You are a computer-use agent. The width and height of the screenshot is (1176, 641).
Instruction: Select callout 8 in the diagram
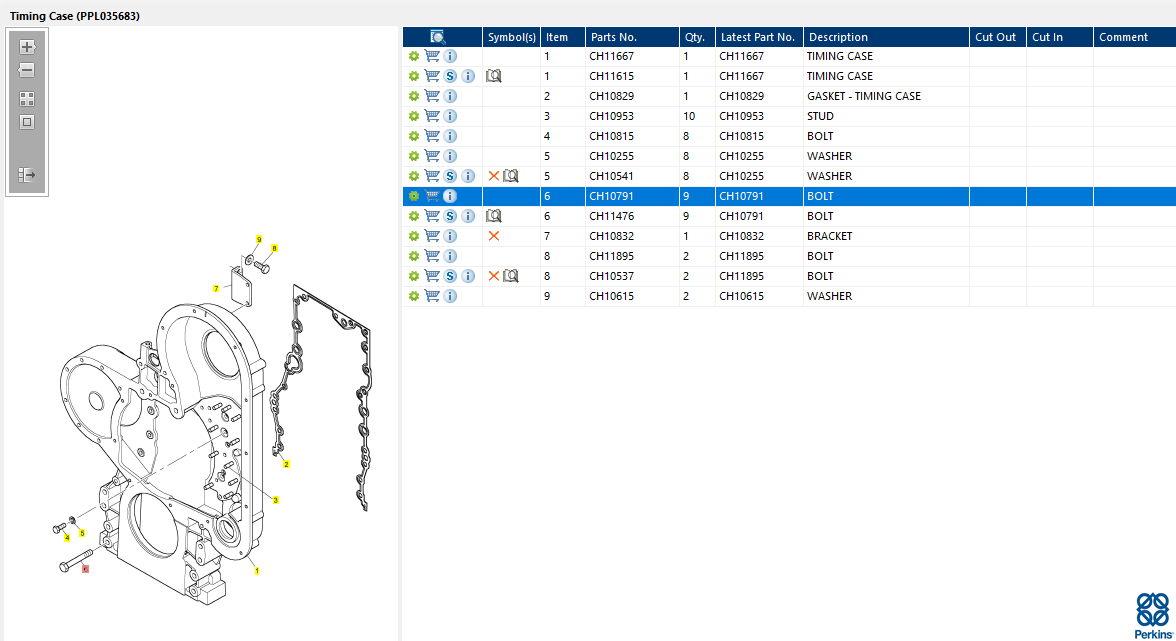point(274,248)
